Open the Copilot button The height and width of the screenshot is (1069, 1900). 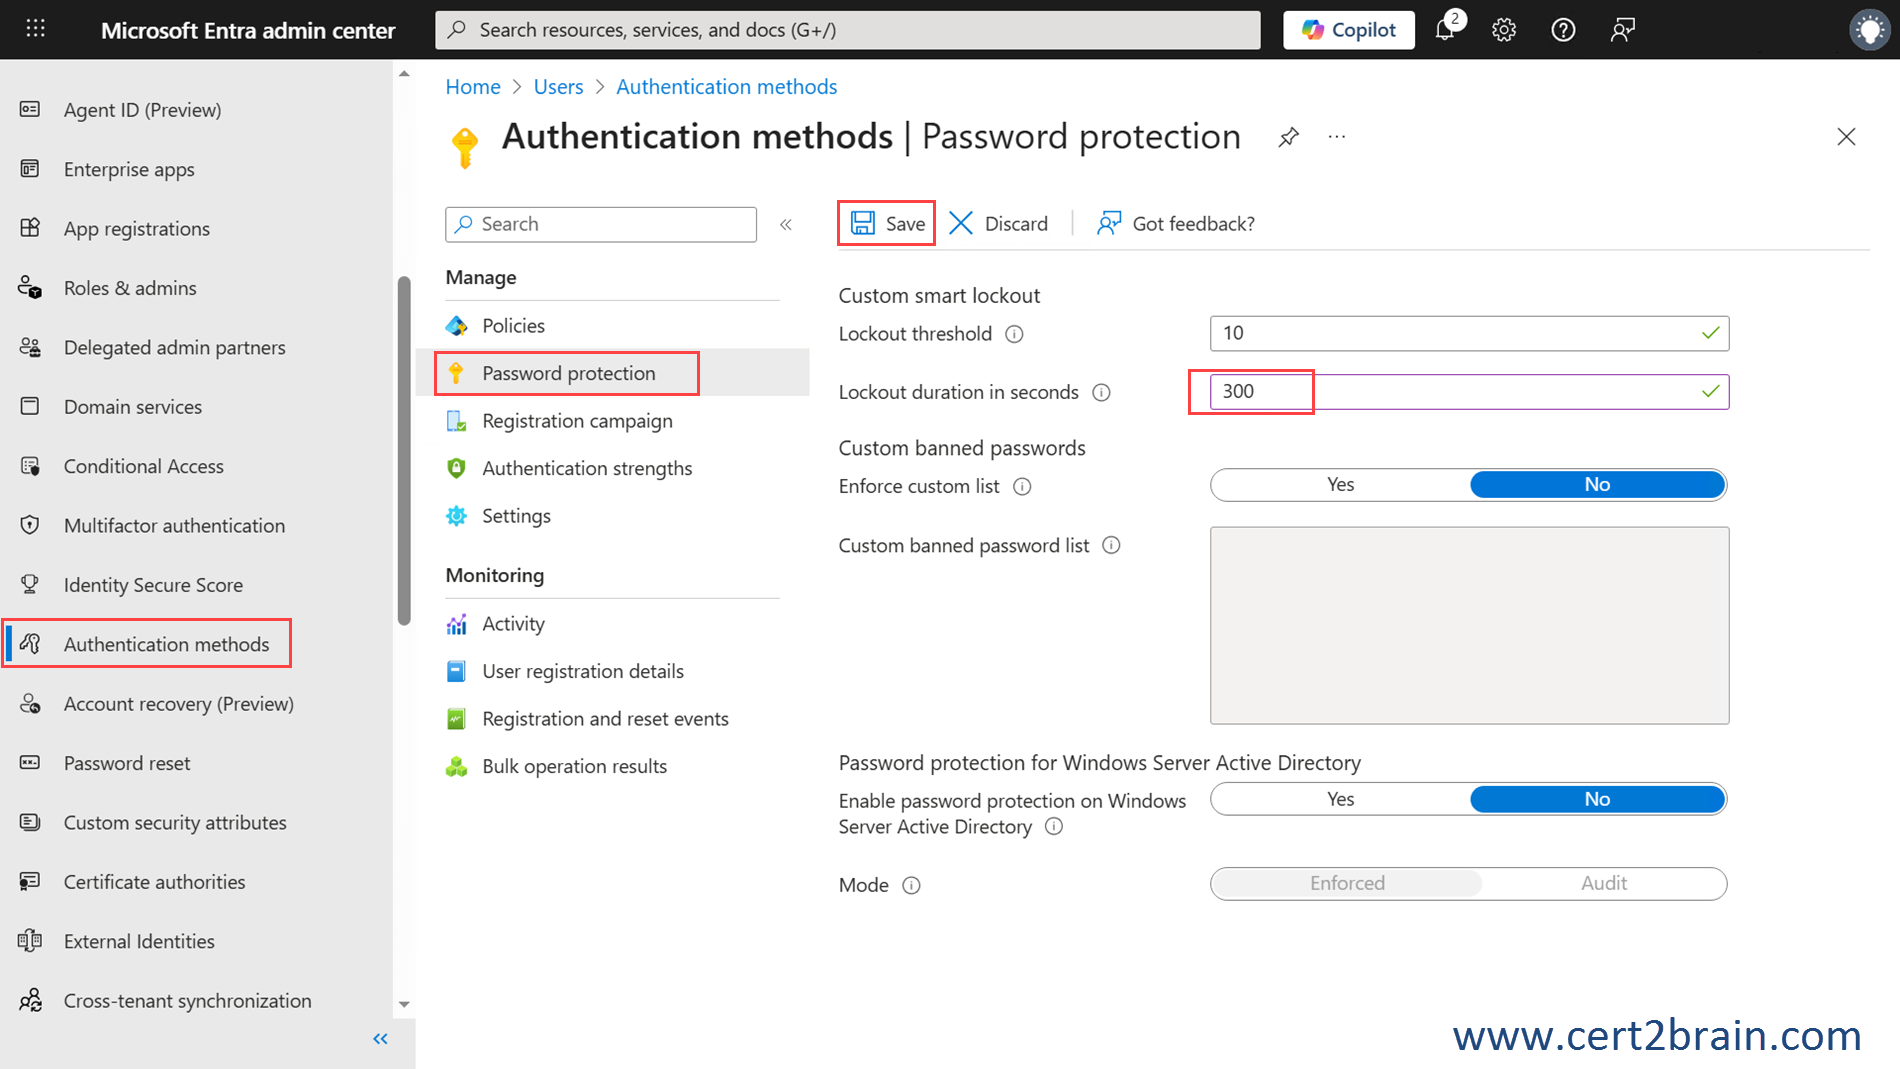(1348, 30)
